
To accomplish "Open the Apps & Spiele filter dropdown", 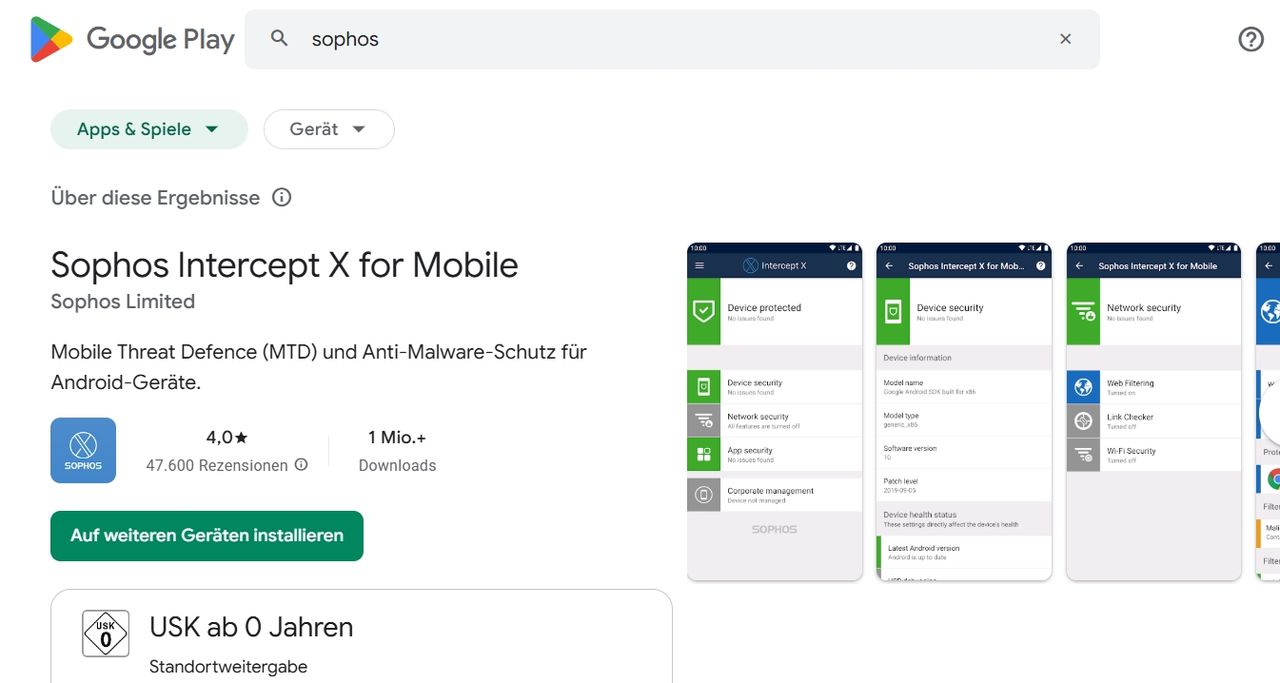I will click(149, 129).
